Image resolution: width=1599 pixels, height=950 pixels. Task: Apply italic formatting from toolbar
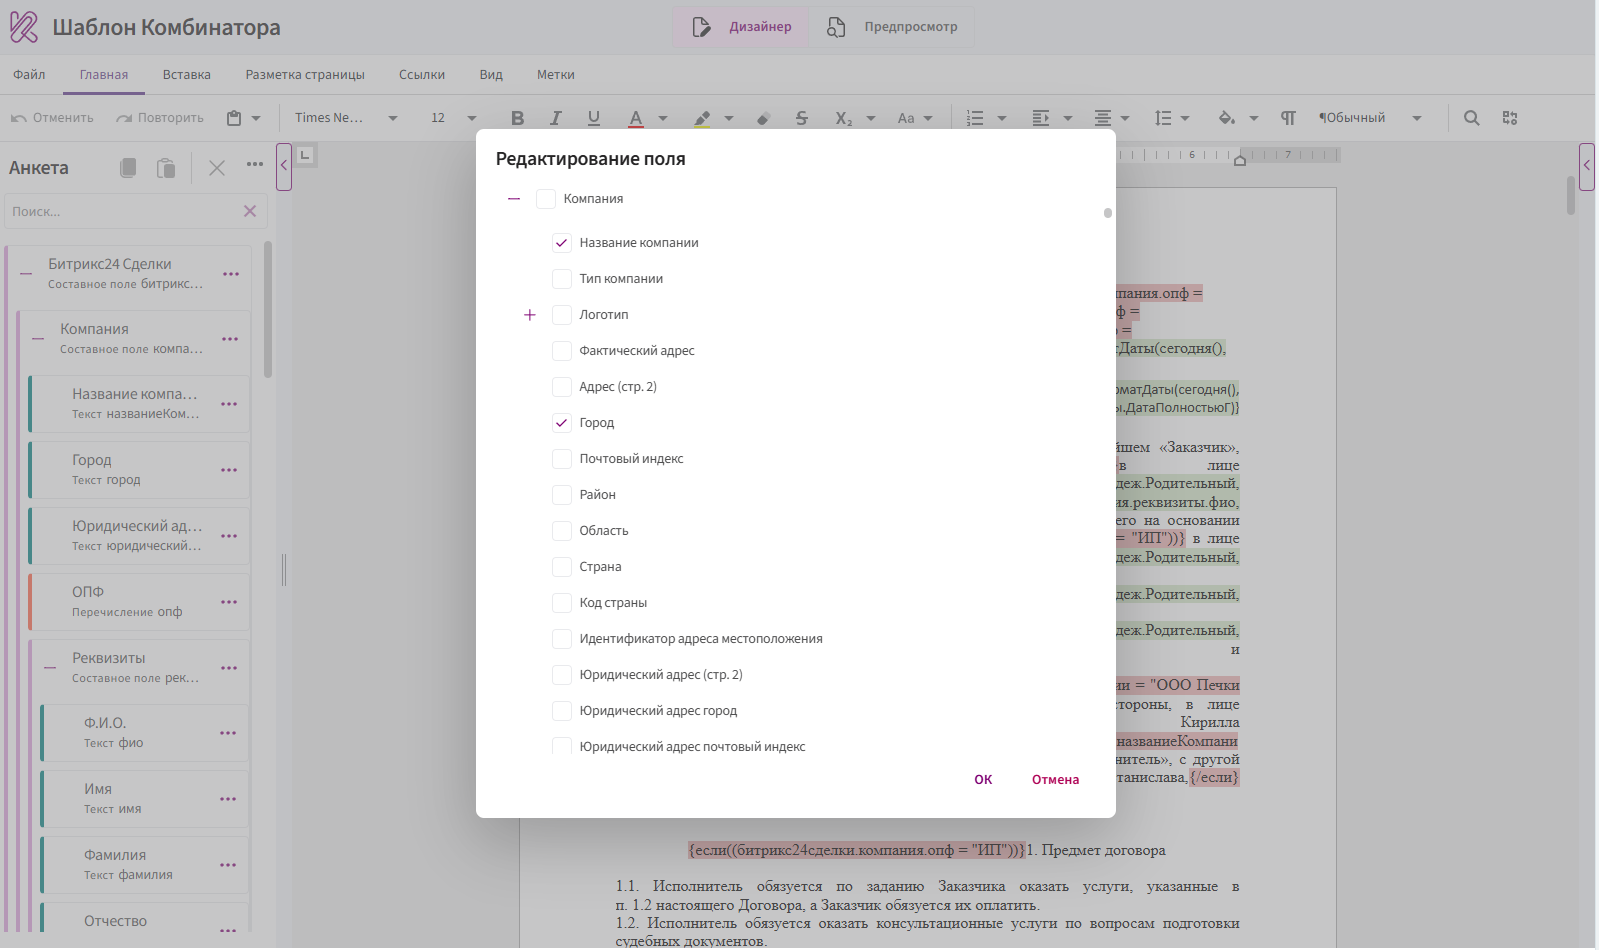coord(556,118)
